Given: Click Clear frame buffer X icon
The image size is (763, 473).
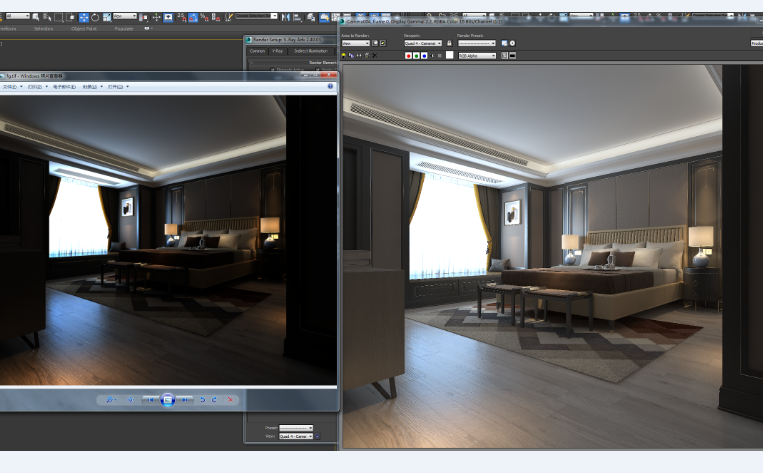Looking at the screenshot, I should 374,55.
